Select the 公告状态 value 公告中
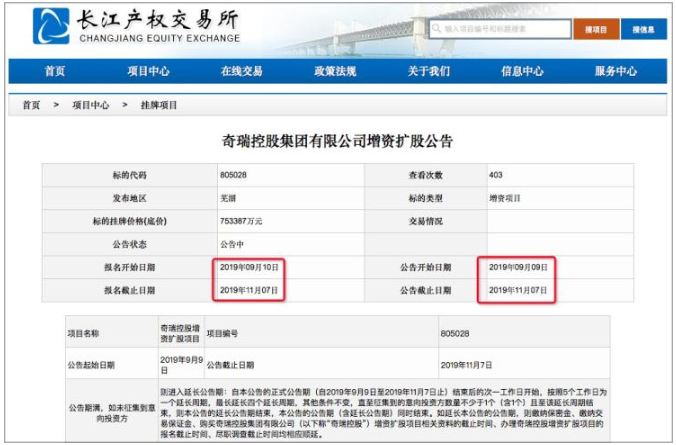676x445 pixels. pos(232,244)
